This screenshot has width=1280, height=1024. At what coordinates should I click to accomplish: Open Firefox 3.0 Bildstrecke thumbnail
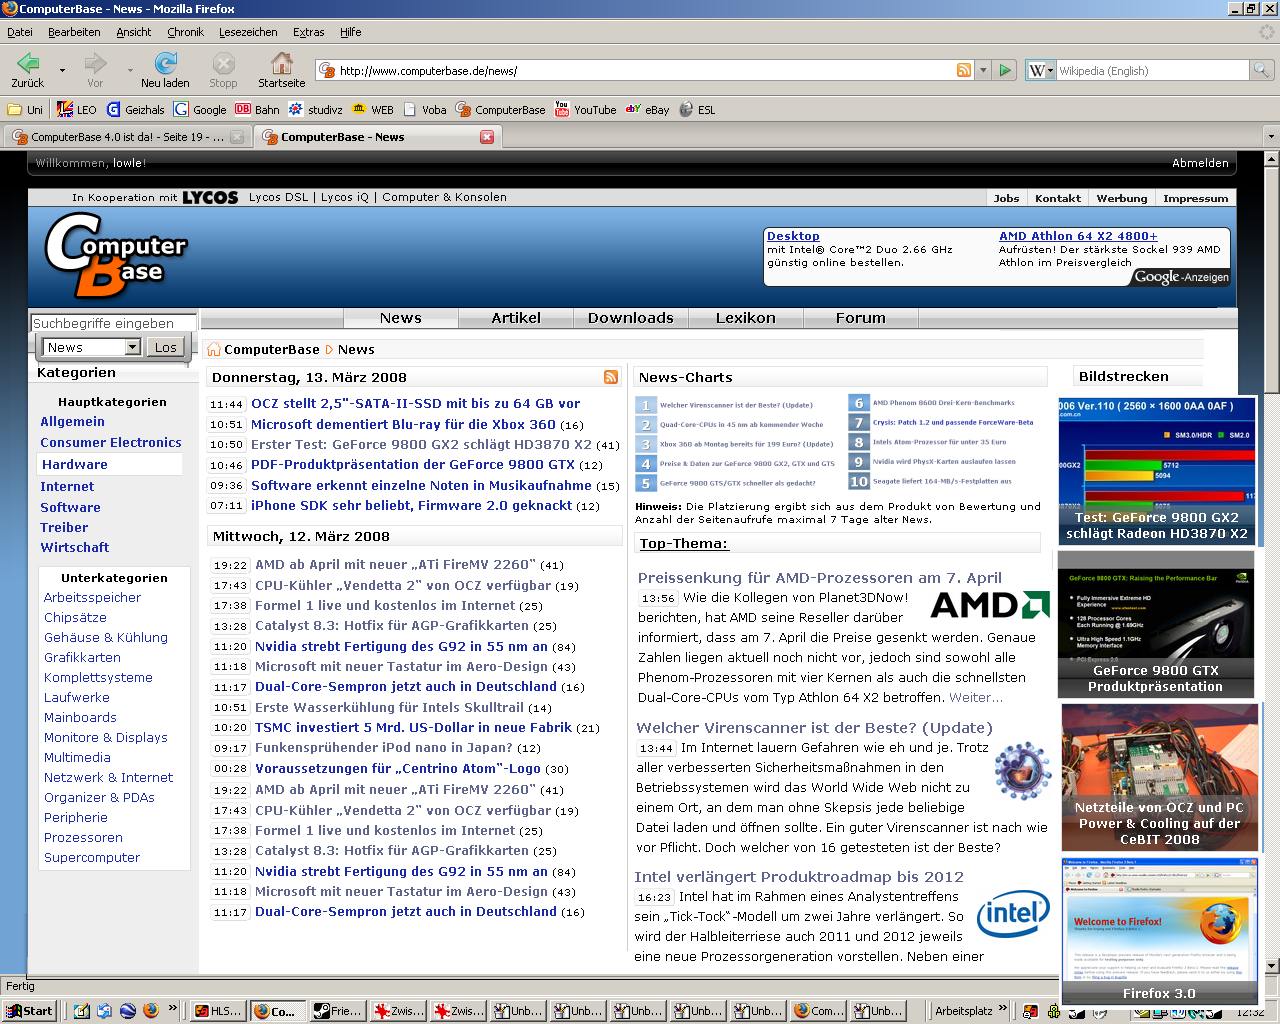tap(1159, 932)
